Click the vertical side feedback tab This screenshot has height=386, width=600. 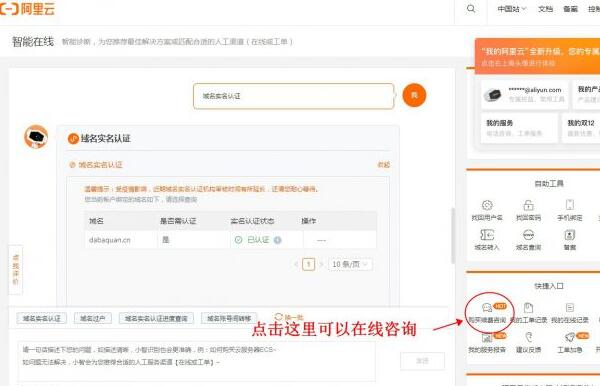pos(16,270)
